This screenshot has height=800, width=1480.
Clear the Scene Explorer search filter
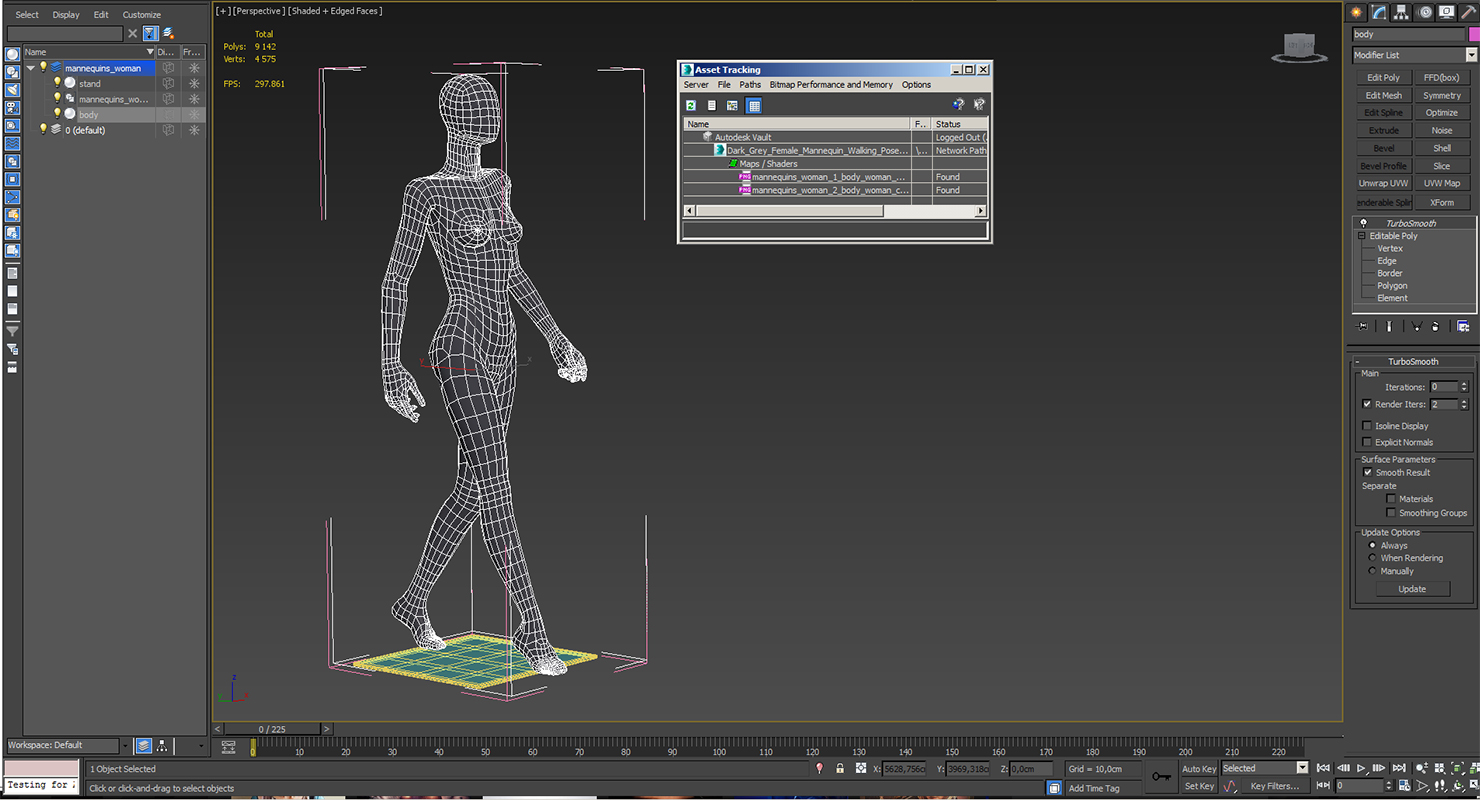click(x=132, y=33)
